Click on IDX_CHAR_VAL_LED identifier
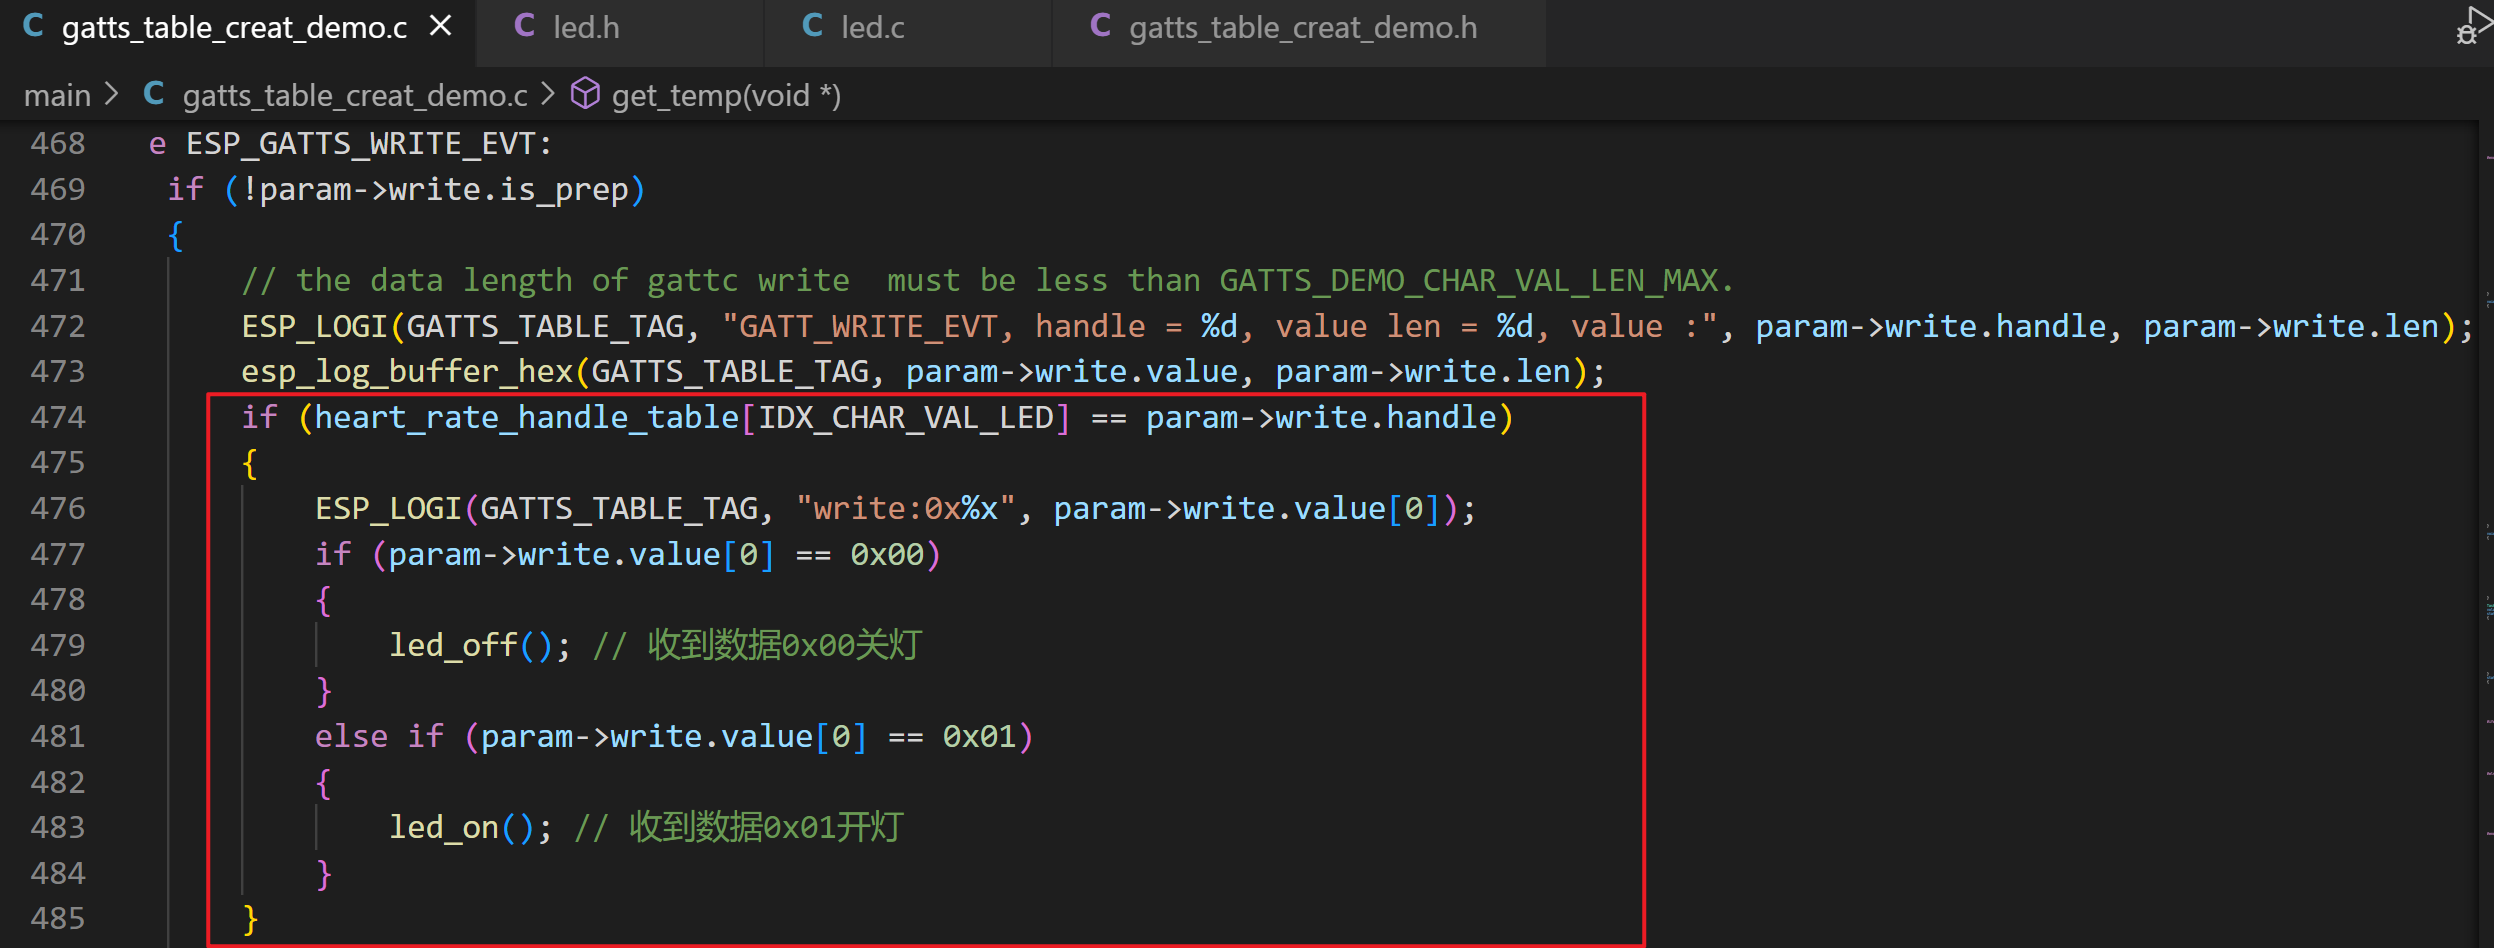 [905, 418]
